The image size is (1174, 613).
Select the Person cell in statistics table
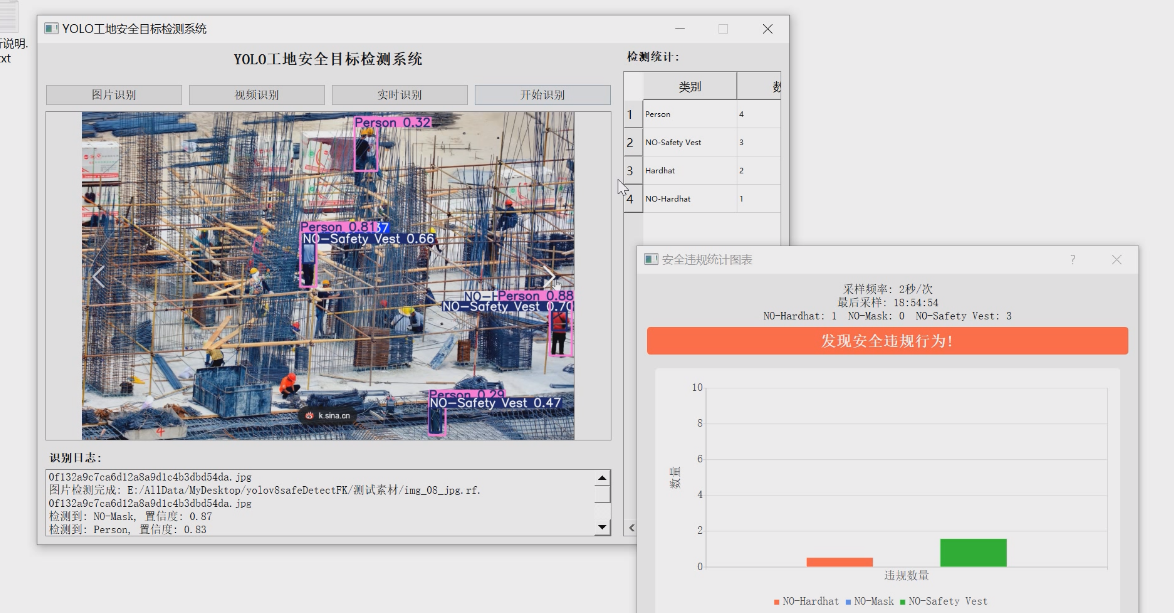[x=690, y=115]
